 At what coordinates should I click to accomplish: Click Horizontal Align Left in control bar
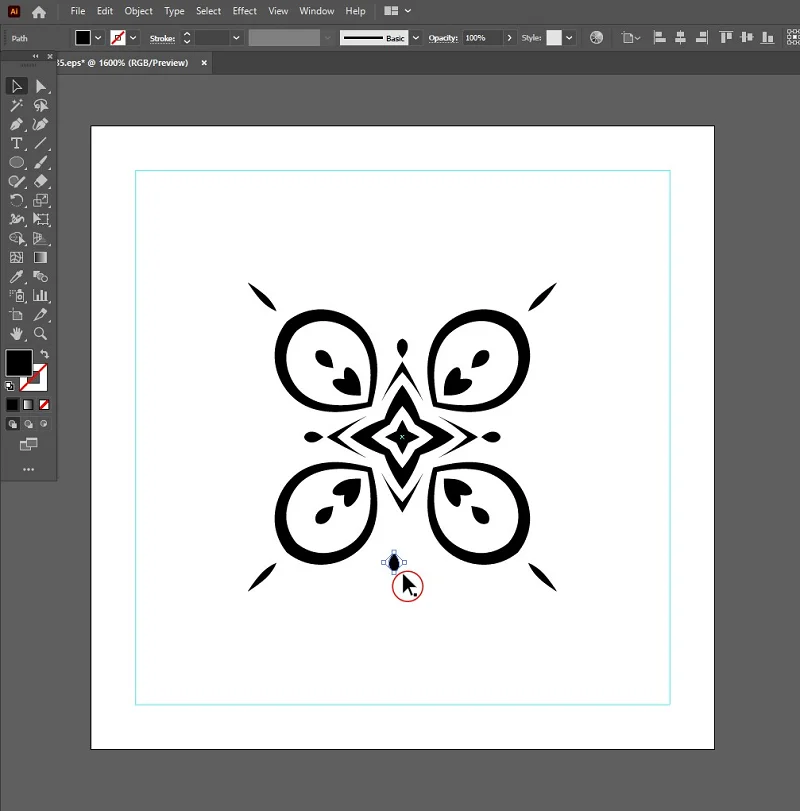[659, 38]
